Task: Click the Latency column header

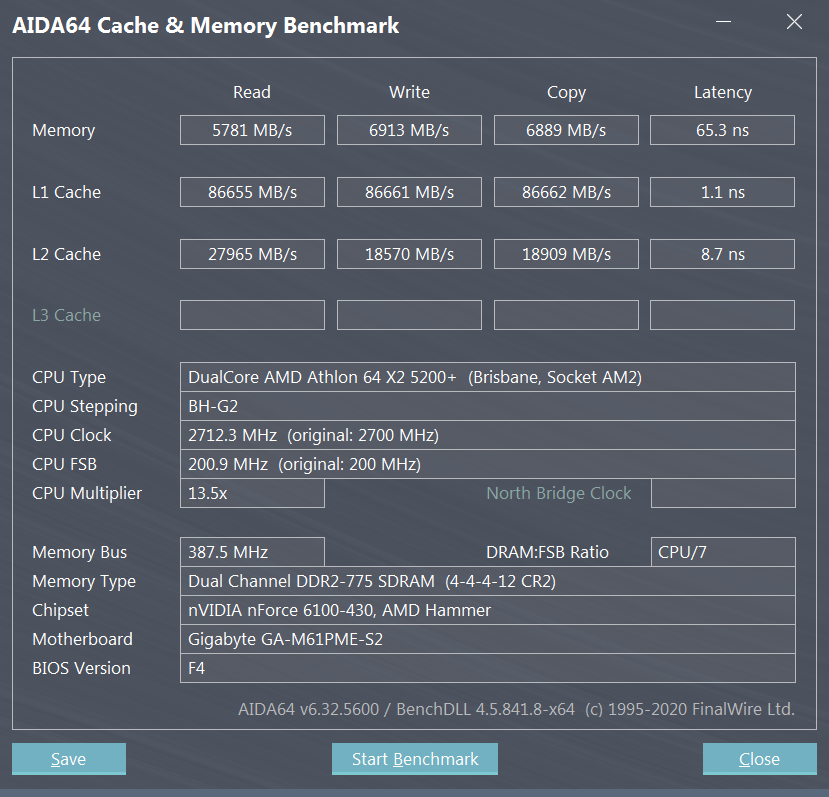Action: coord(723,93)
